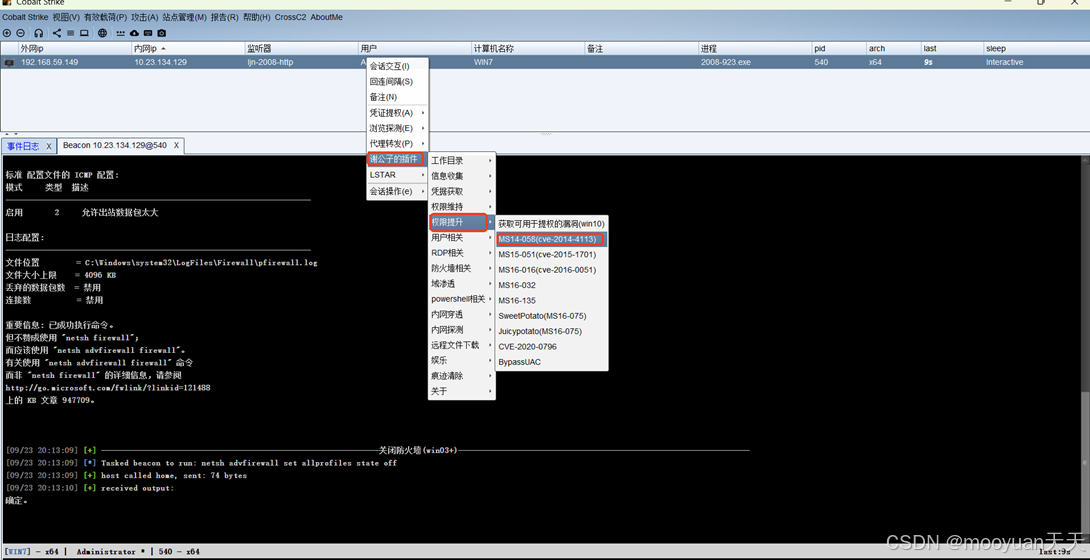
Task: Expand the RDP相关 submenu
Action: [462, 253]
